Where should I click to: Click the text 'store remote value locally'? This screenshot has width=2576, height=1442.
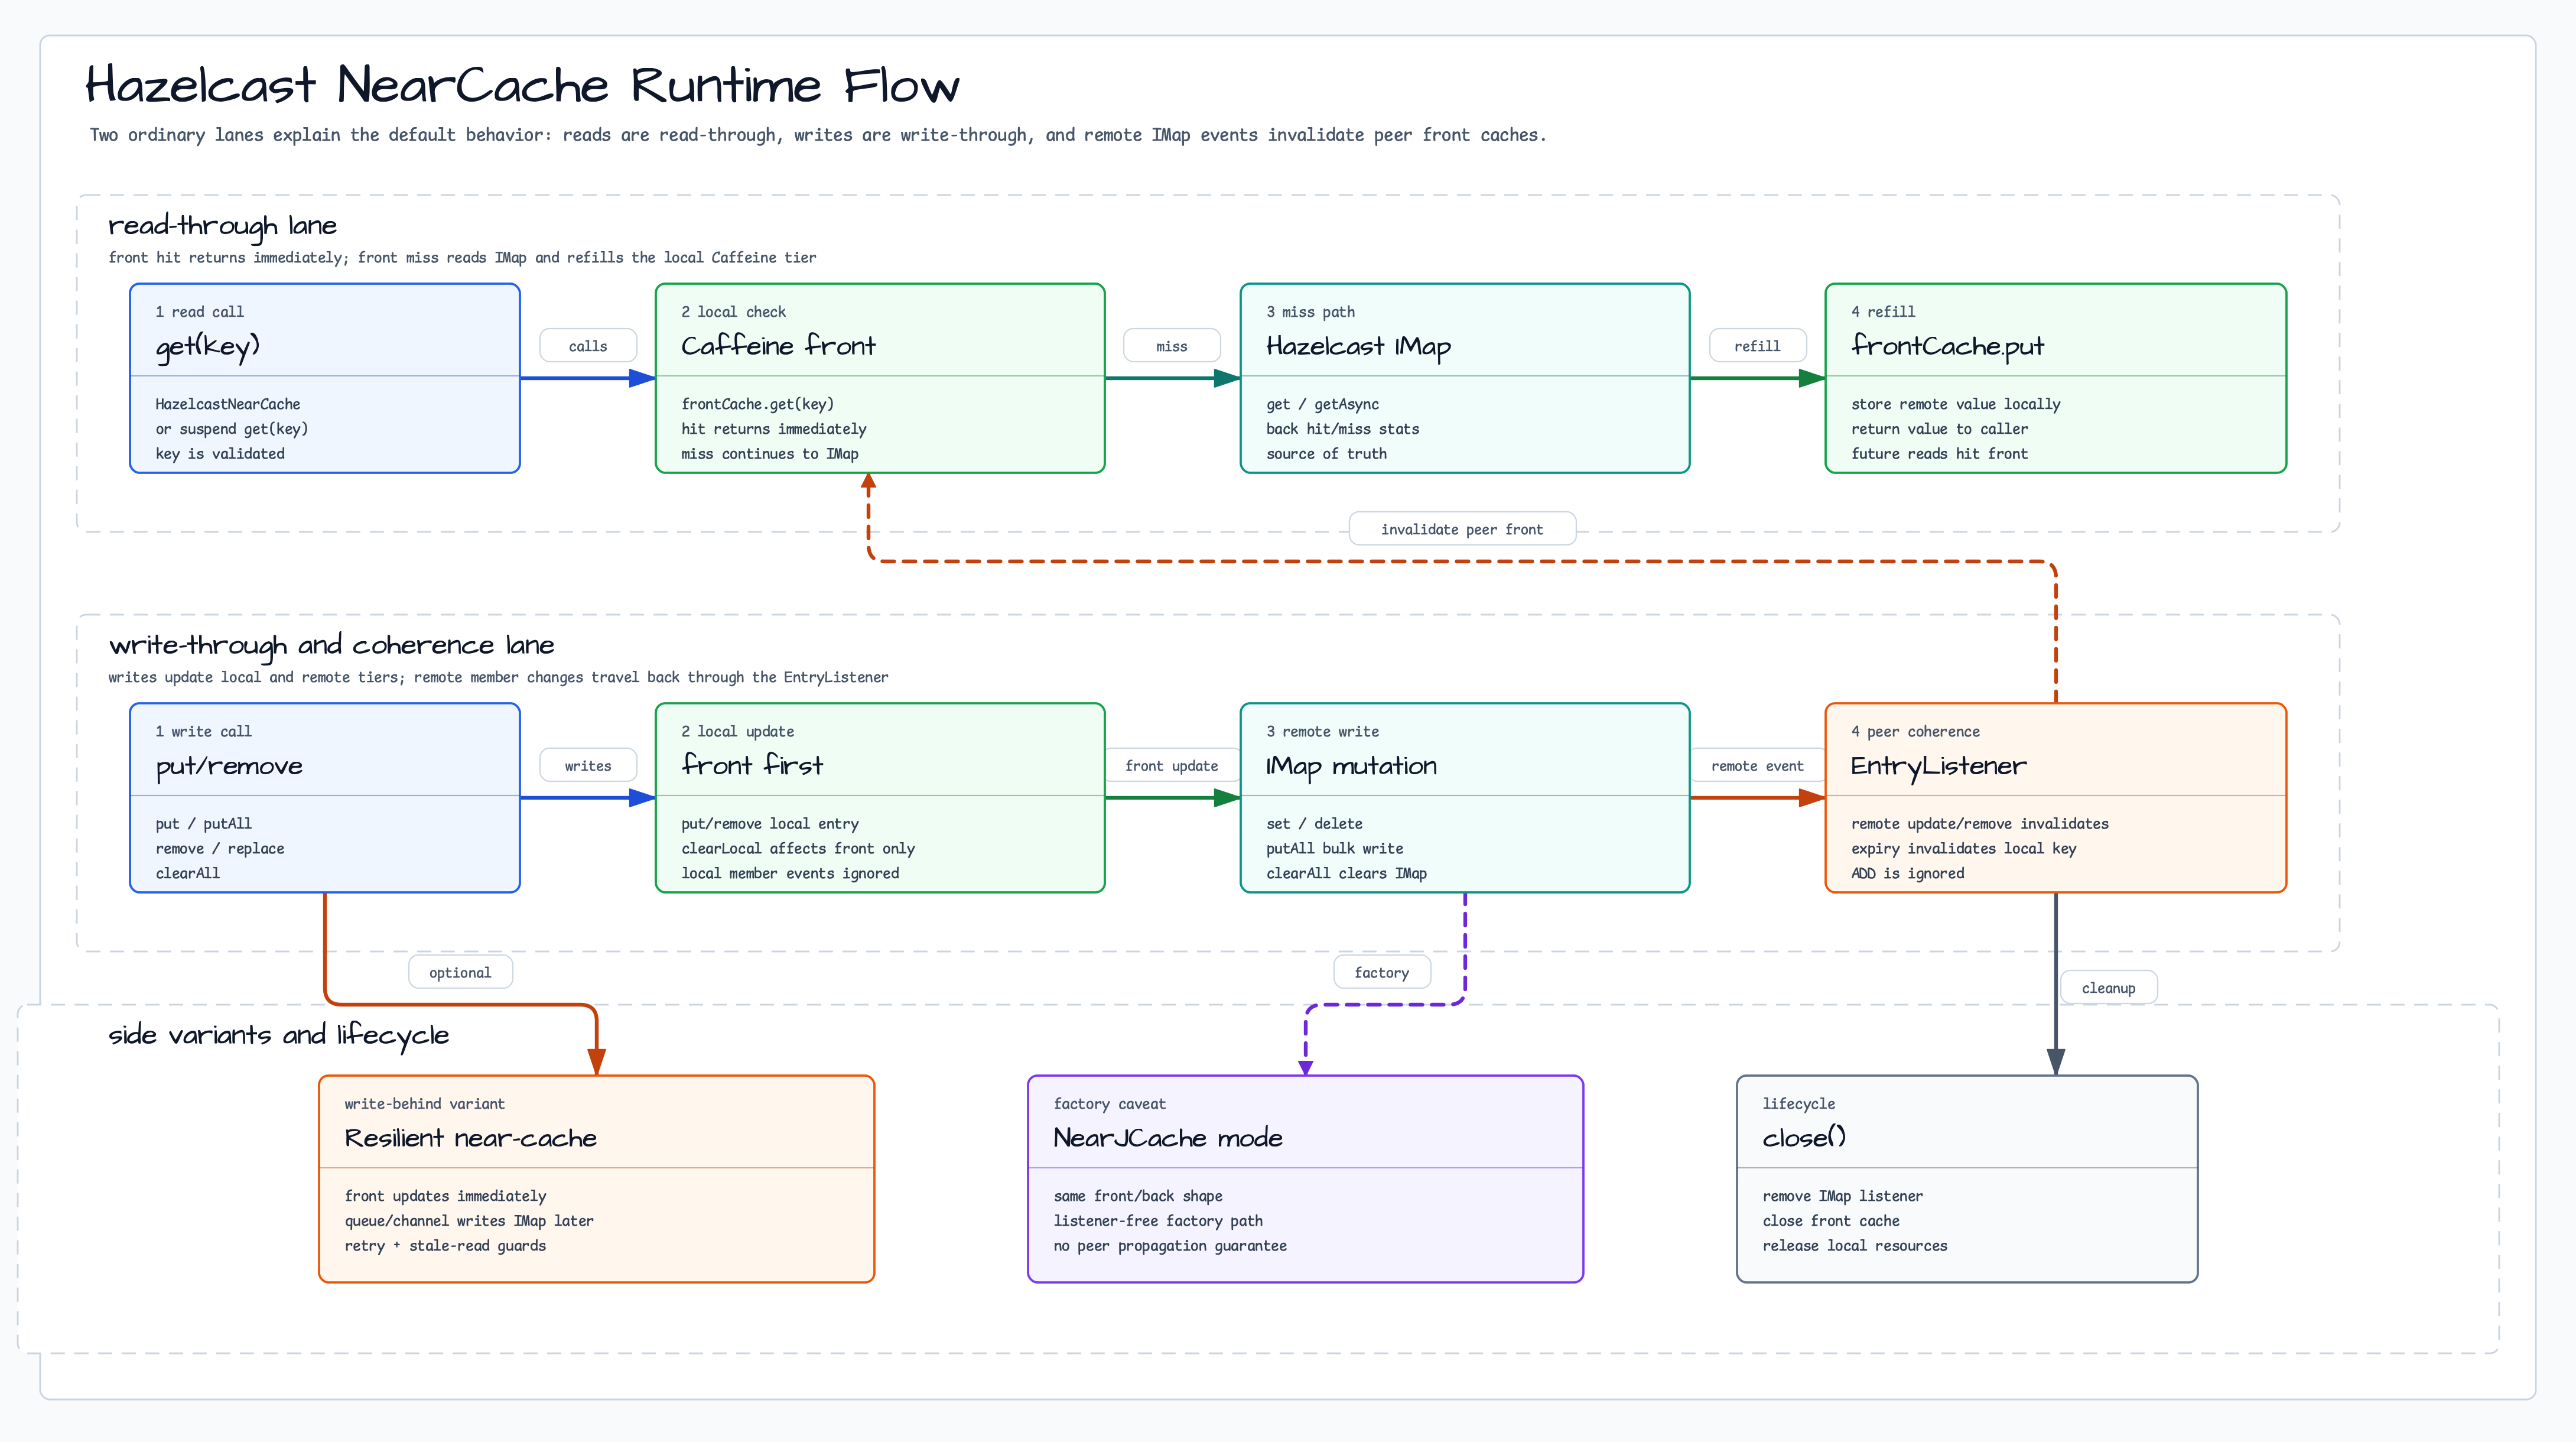point(1956,404)
